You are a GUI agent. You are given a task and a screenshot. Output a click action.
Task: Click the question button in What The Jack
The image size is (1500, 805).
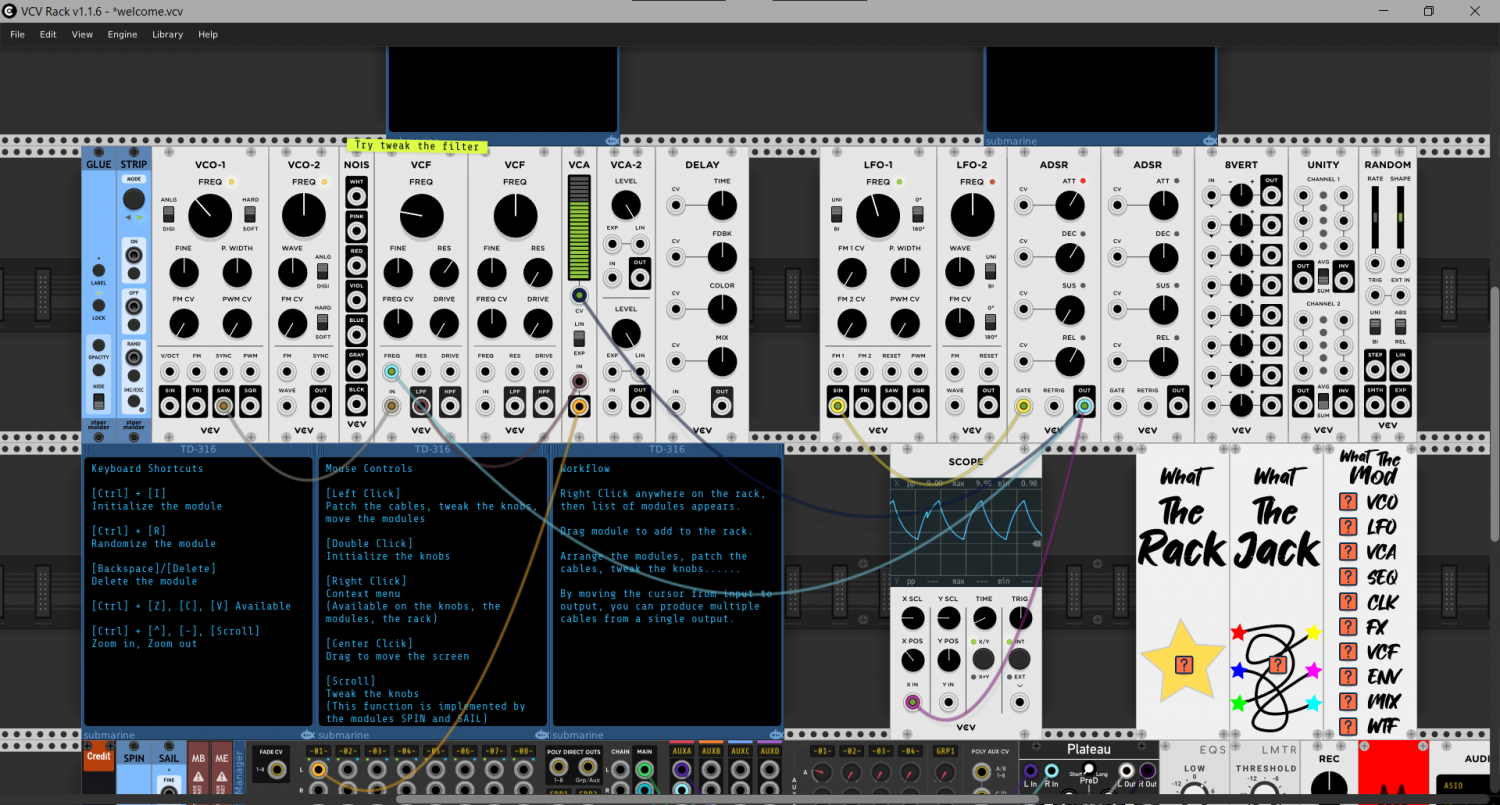tap(1277, 664)
